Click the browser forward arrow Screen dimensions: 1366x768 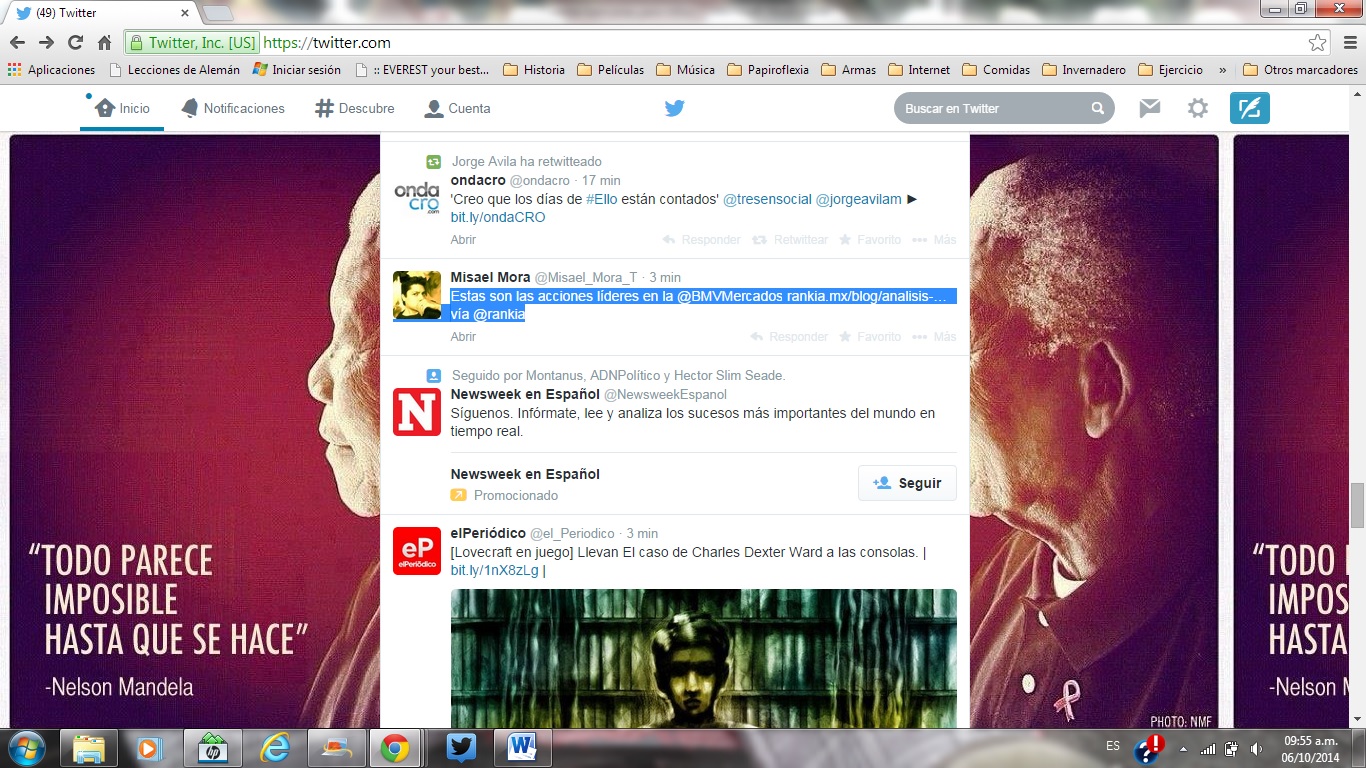[46, 43]
